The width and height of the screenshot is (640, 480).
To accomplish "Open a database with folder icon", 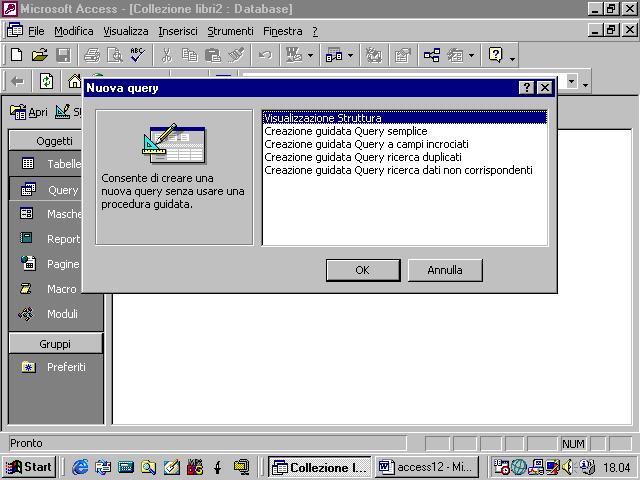I will click(x=40, y=55).
